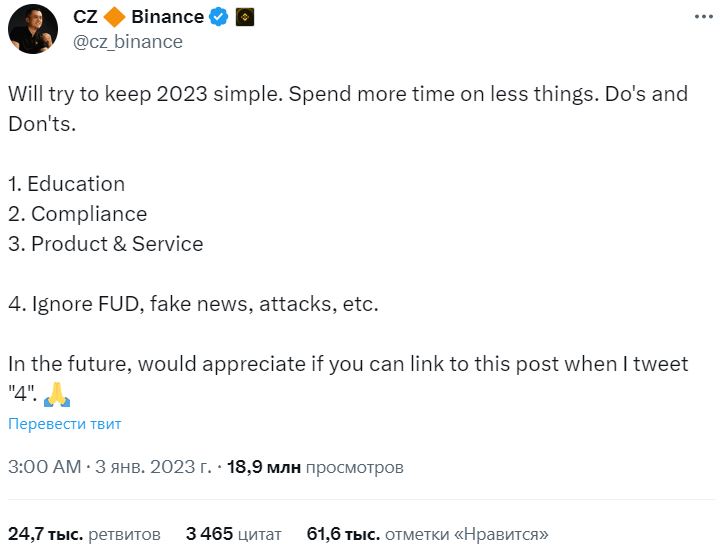
Task: Click the tweet's opening sentence about 2023
Action: click(x=145, y=94)
